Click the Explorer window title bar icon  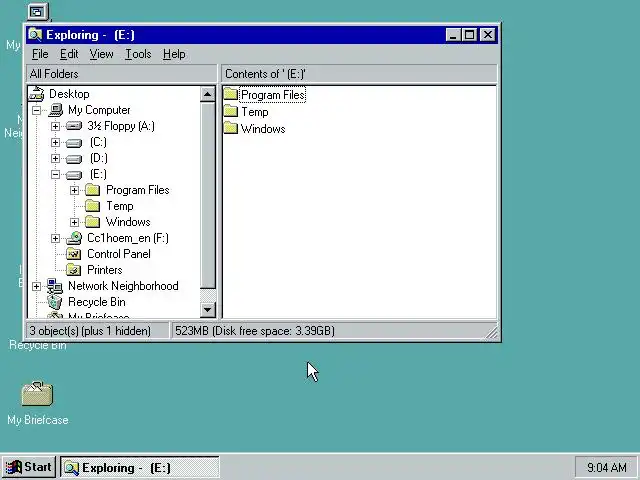tap(36, 35)
